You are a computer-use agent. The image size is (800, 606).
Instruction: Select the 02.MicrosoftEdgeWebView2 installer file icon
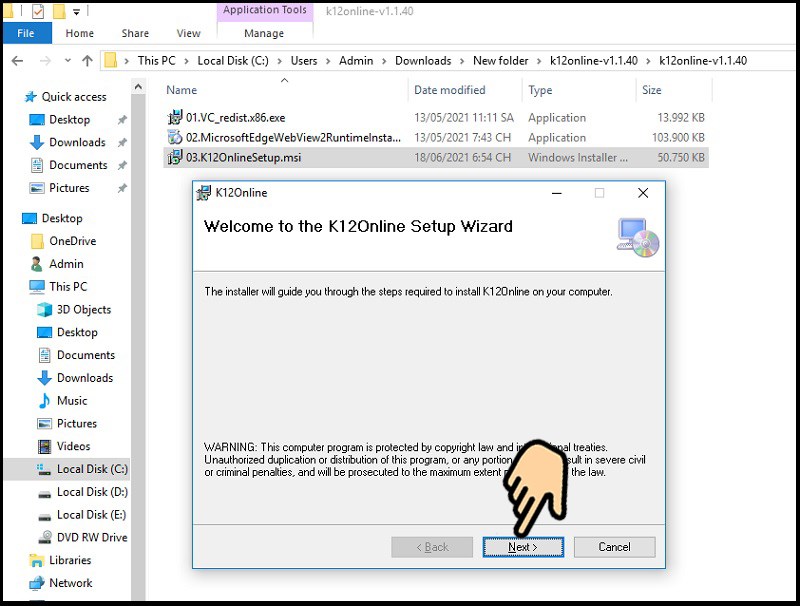[x=174, y=137]
